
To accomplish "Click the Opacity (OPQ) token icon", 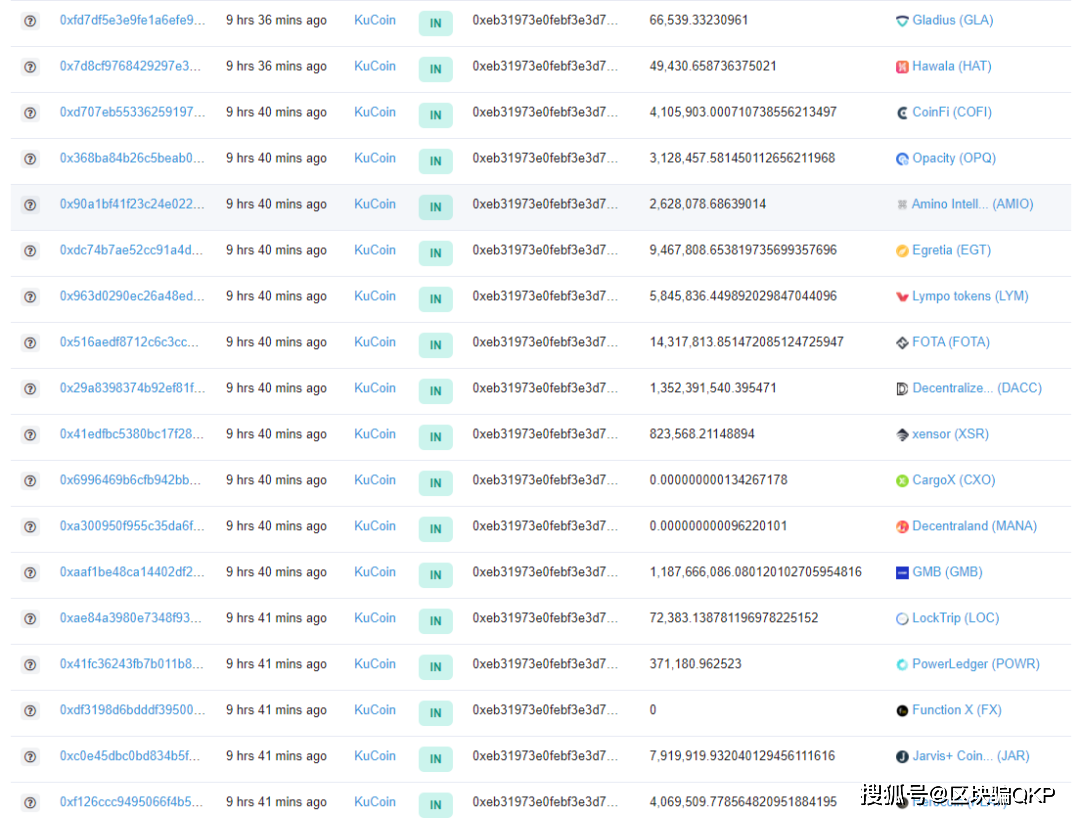I will [x=902, y=159].
